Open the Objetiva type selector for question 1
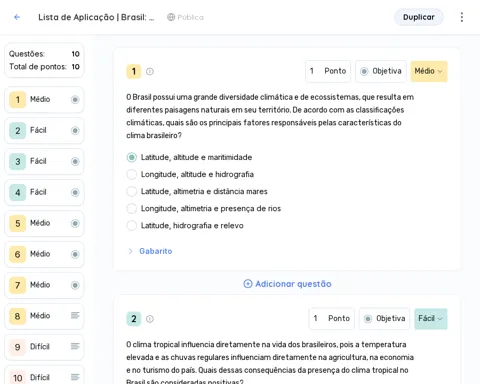 coord(381,71)
